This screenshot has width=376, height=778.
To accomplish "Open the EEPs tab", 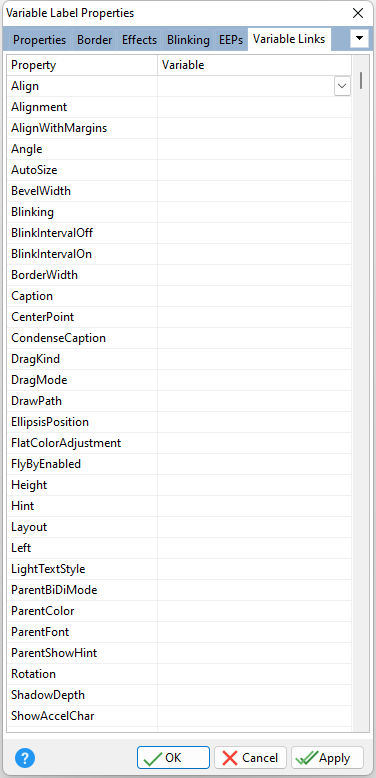I will (231, 40).
